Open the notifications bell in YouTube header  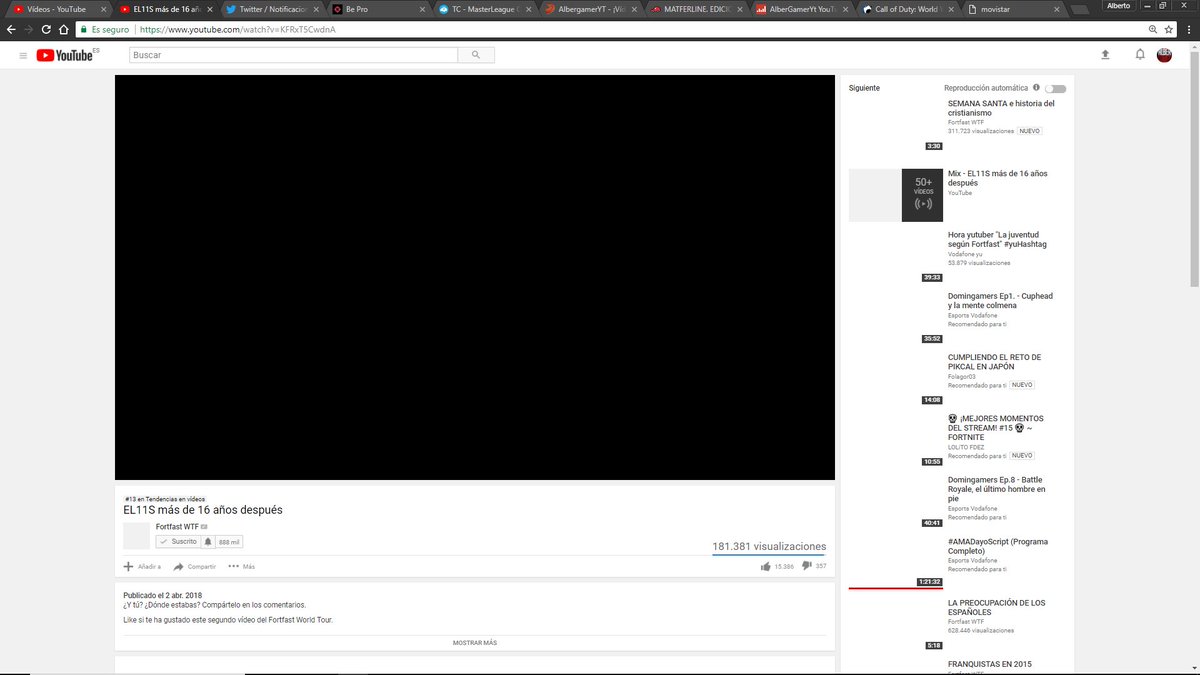pos(1139,55)
